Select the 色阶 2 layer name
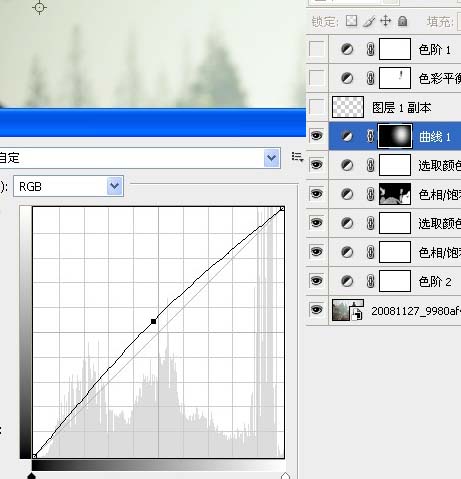The image size is (461, 479). click(x=435, y=282)
